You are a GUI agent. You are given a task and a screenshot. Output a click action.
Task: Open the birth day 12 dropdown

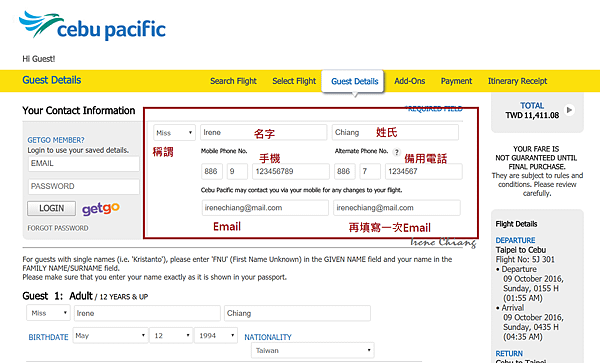(171, 335)
